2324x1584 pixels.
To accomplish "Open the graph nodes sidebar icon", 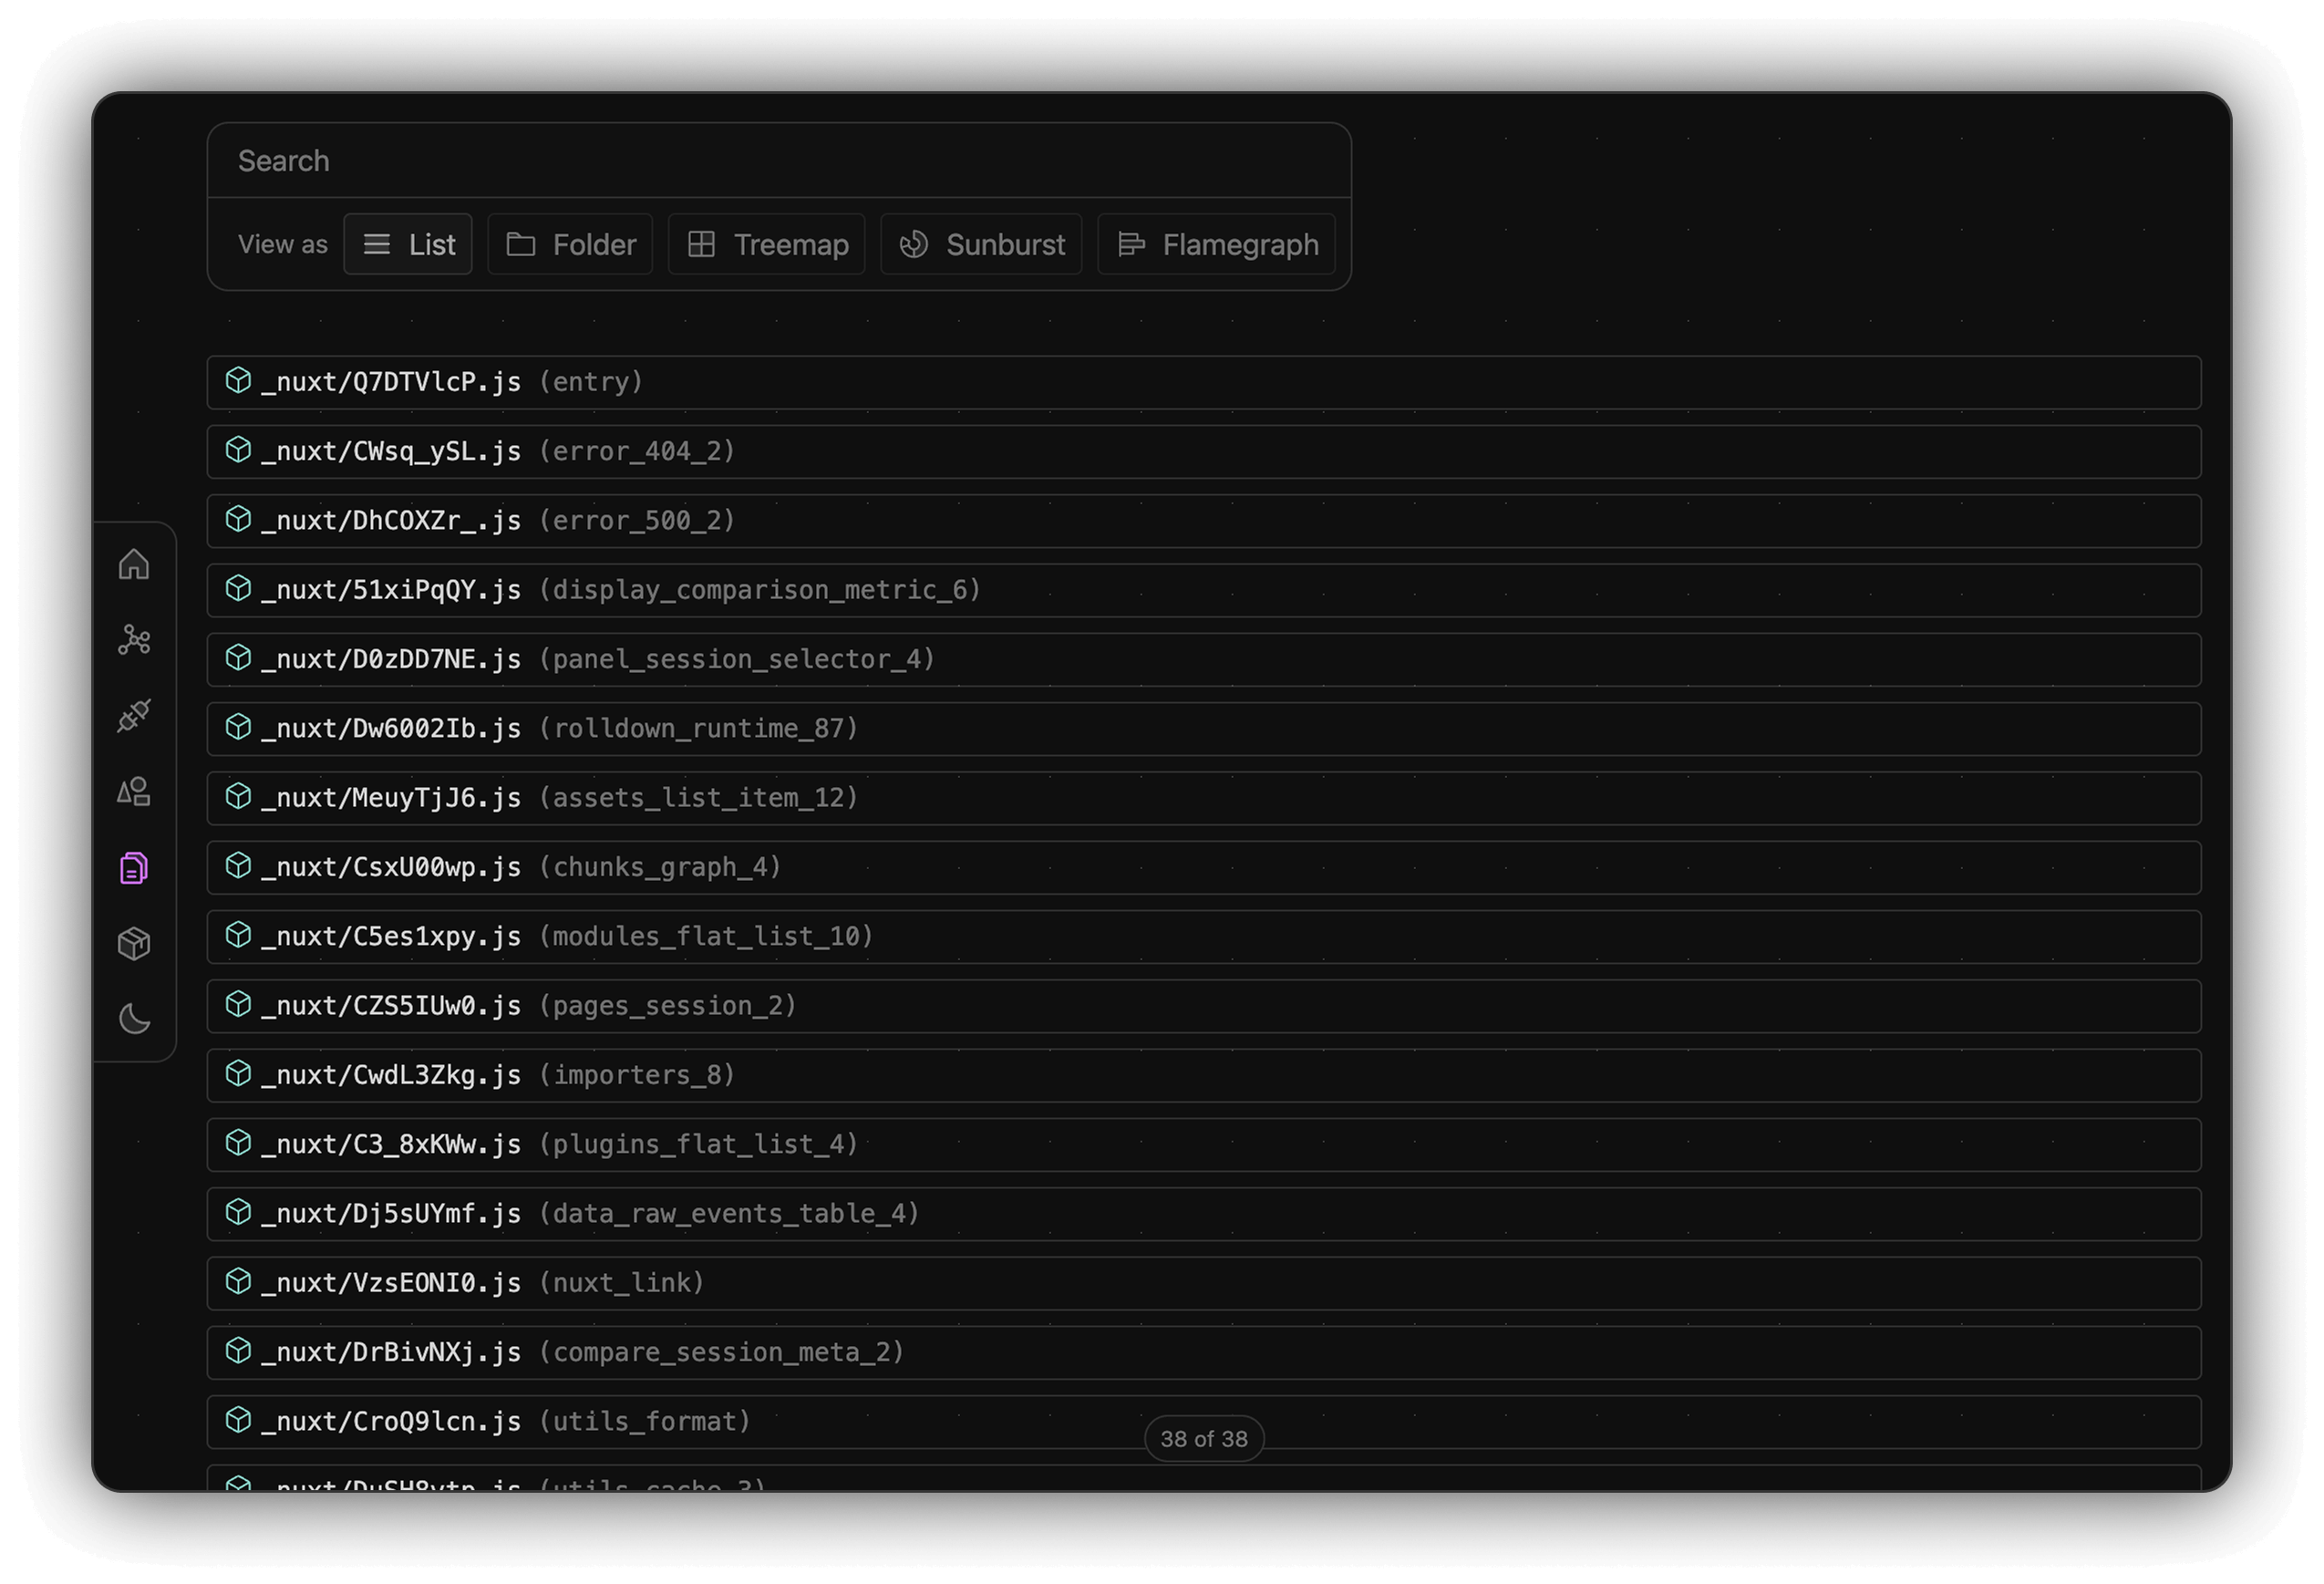I will point(134,640).
